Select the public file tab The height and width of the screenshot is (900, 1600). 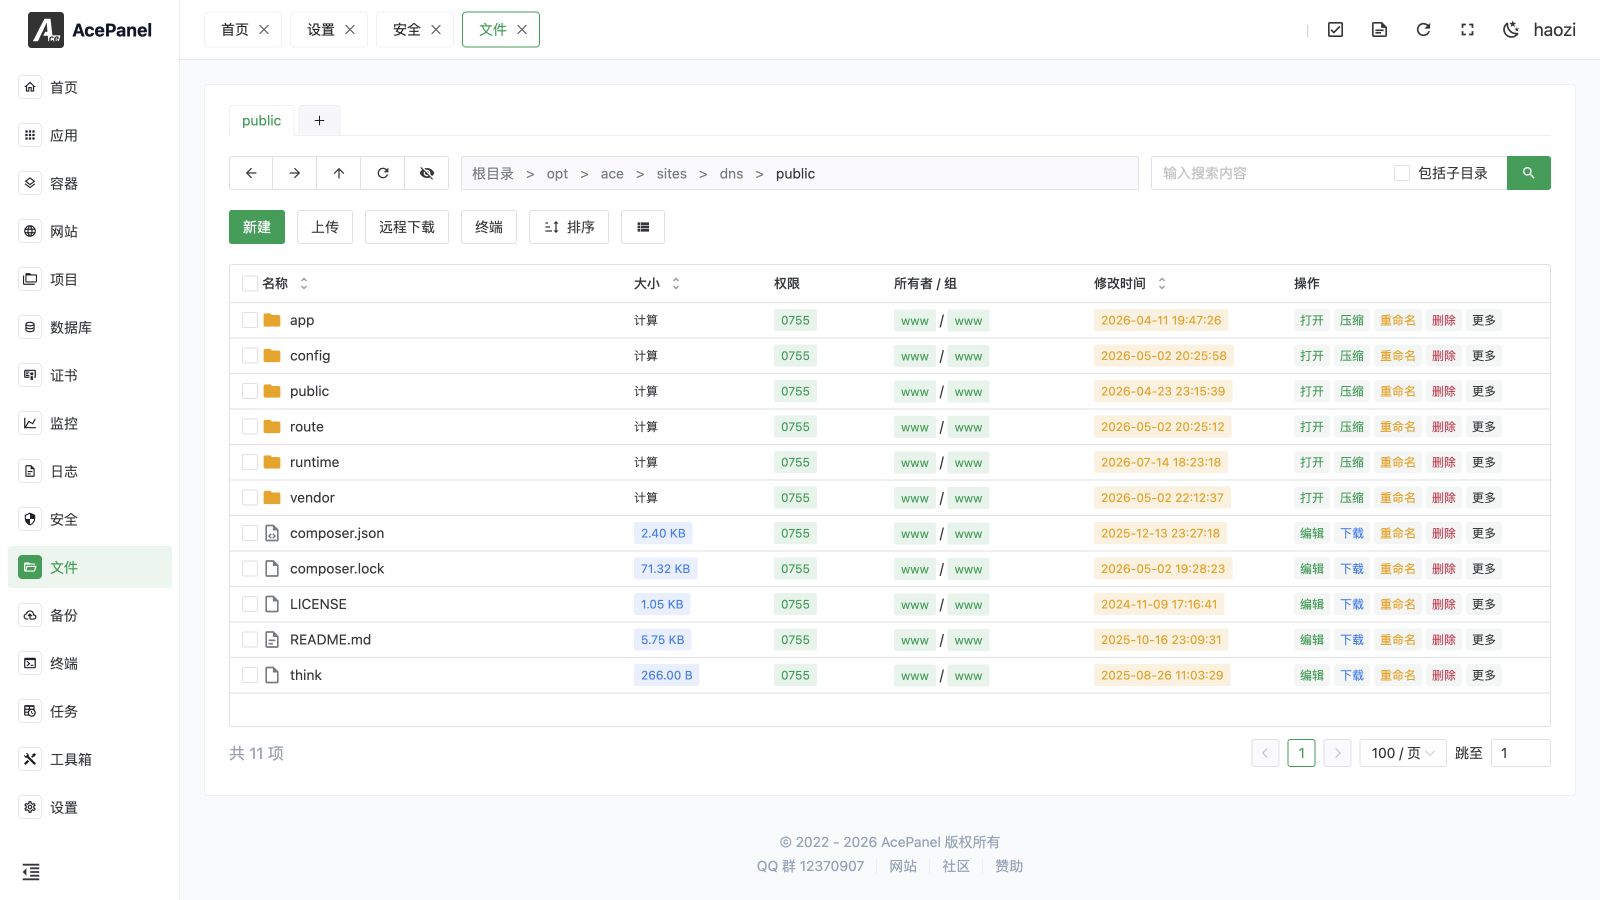tap(262, 120)
